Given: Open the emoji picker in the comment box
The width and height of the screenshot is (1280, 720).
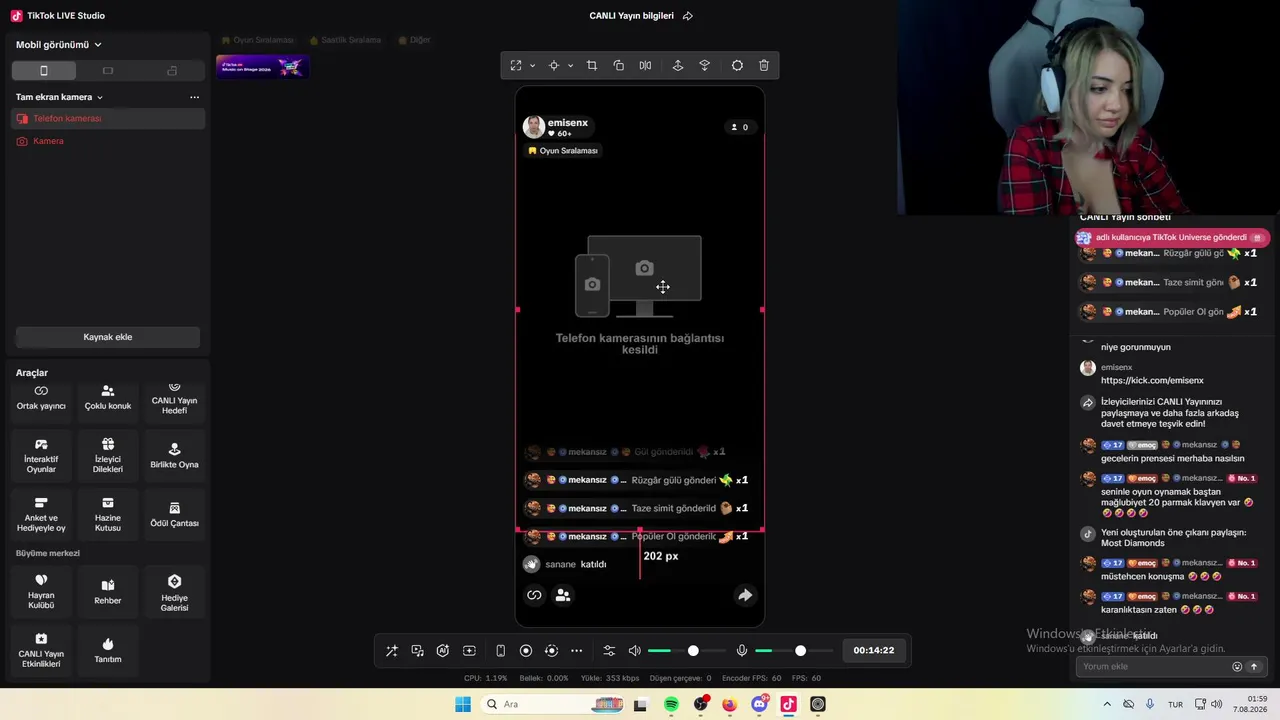Looking at the screenshot, I should [1237, 667].
